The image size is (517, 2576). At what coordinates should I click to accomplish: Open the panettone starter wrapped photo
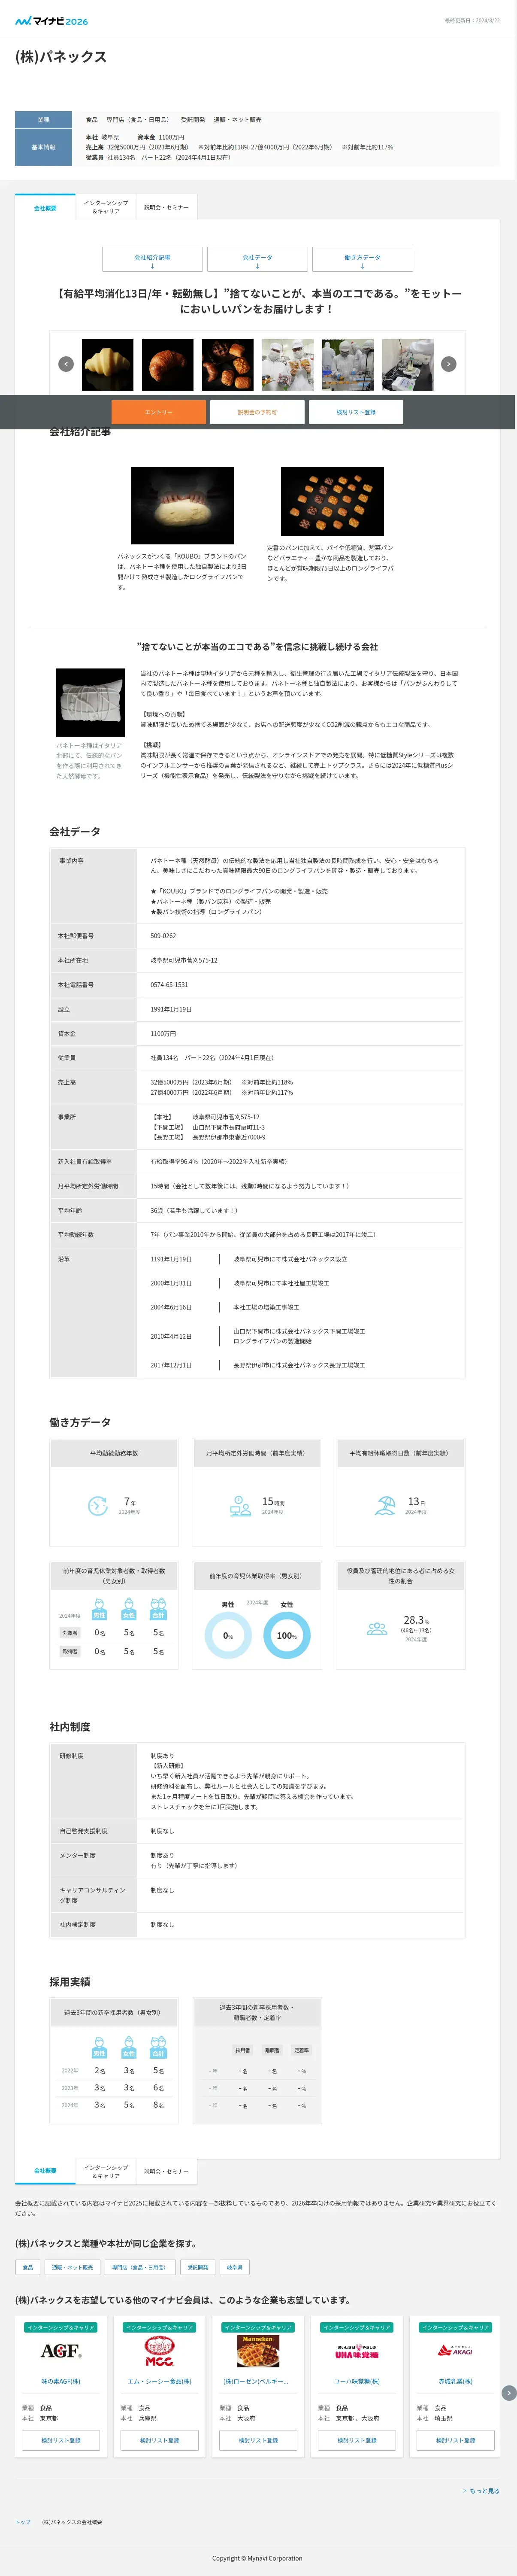point(90,702)
